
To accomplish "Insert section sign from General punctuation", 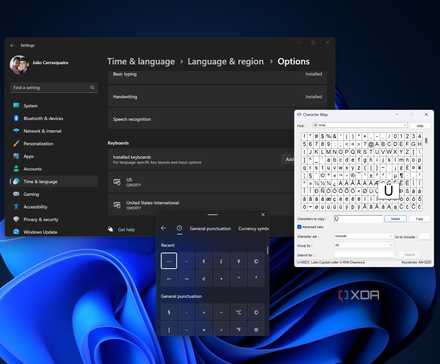I will (169, 312).
